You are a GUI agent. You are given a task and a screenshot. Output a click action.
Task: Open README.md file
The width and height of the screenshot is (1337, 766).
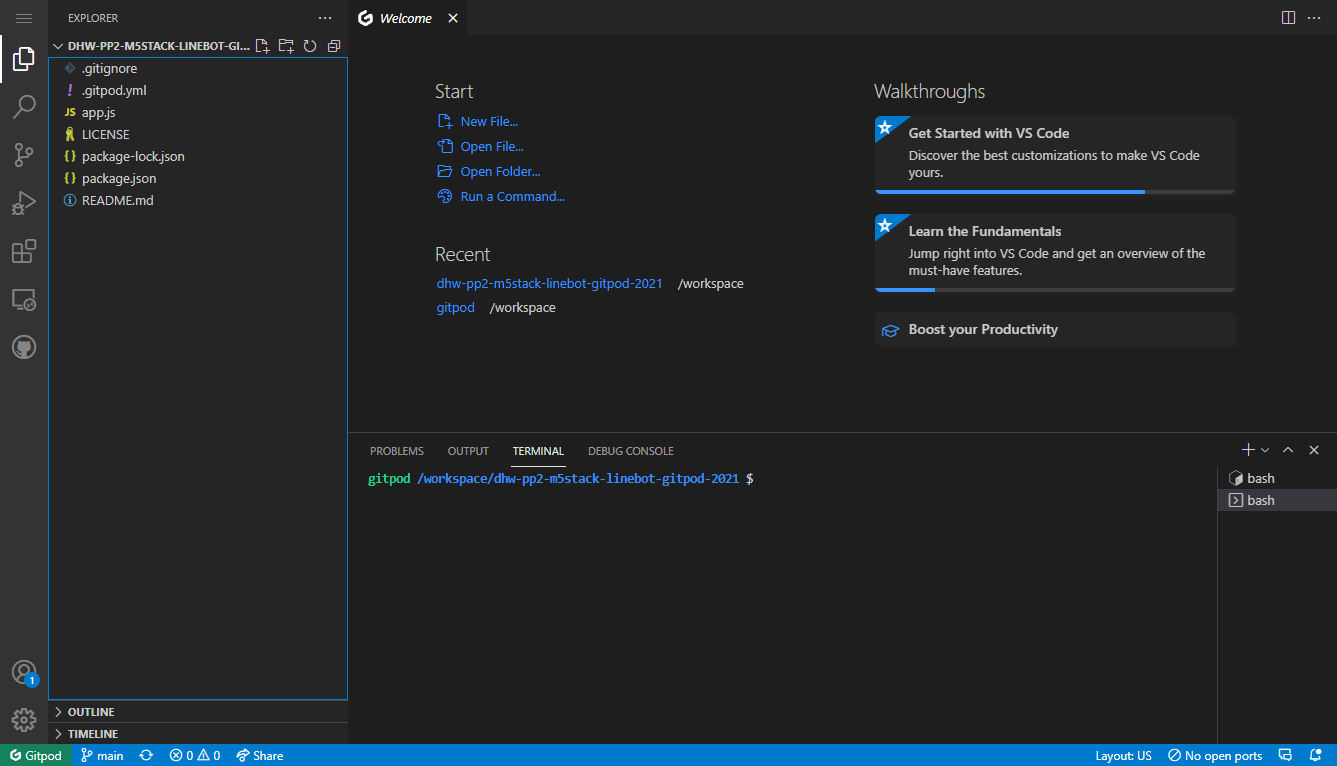(198, 200)
